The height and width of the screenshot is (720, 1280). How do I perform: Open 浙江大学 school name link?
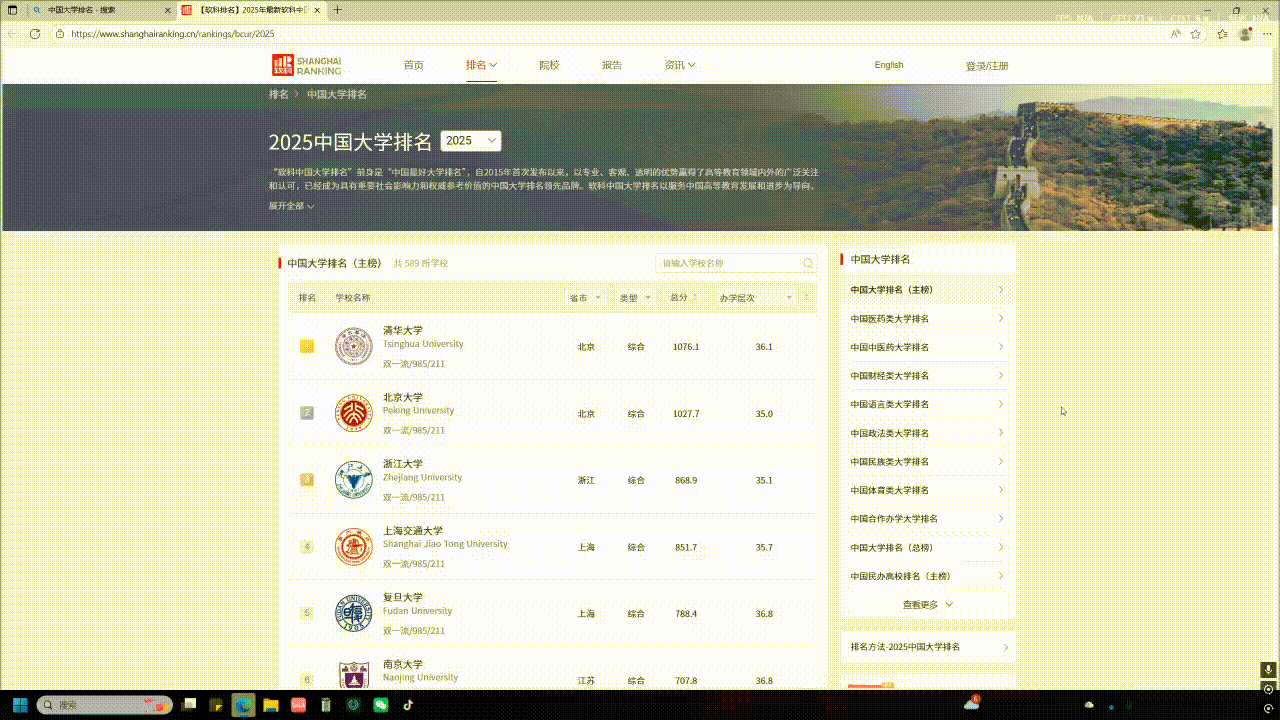403,464
